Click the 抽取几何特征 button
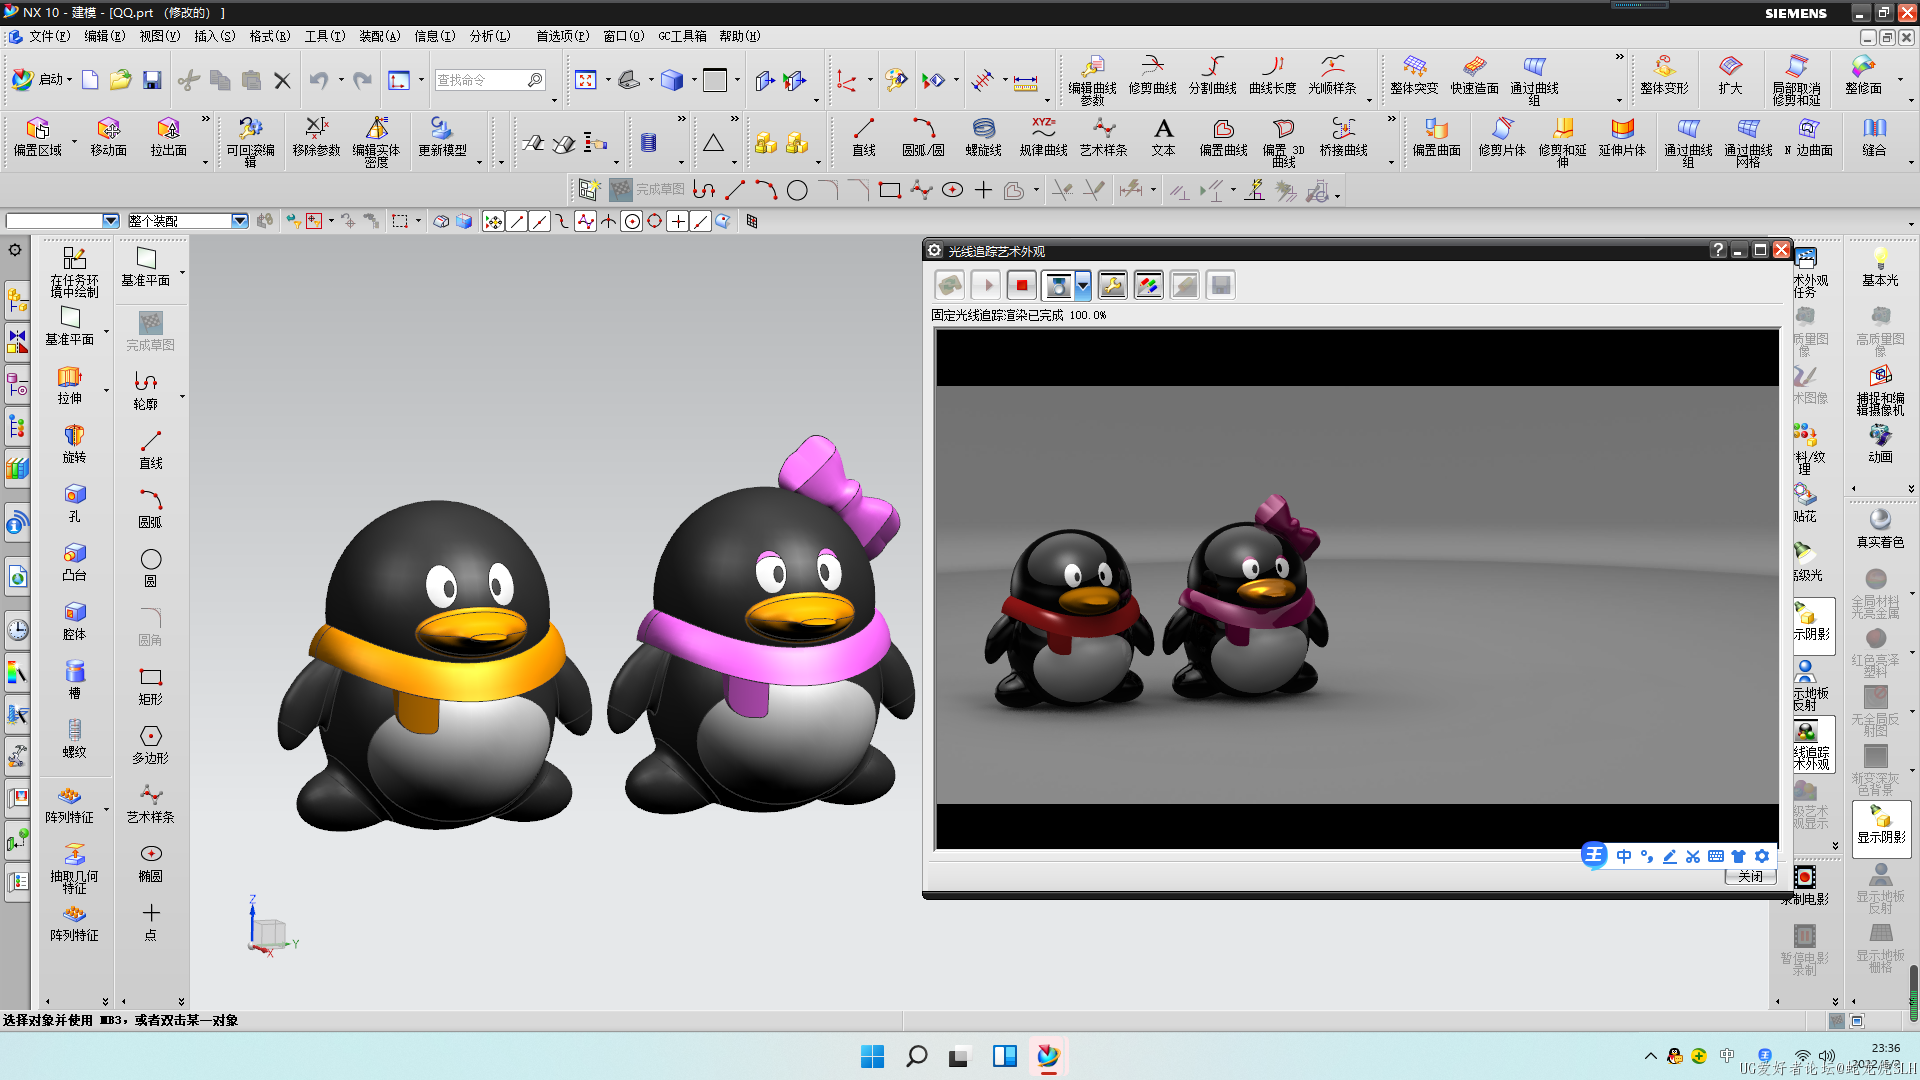Screen dimensions: 1920x1080 pos(74,868)
